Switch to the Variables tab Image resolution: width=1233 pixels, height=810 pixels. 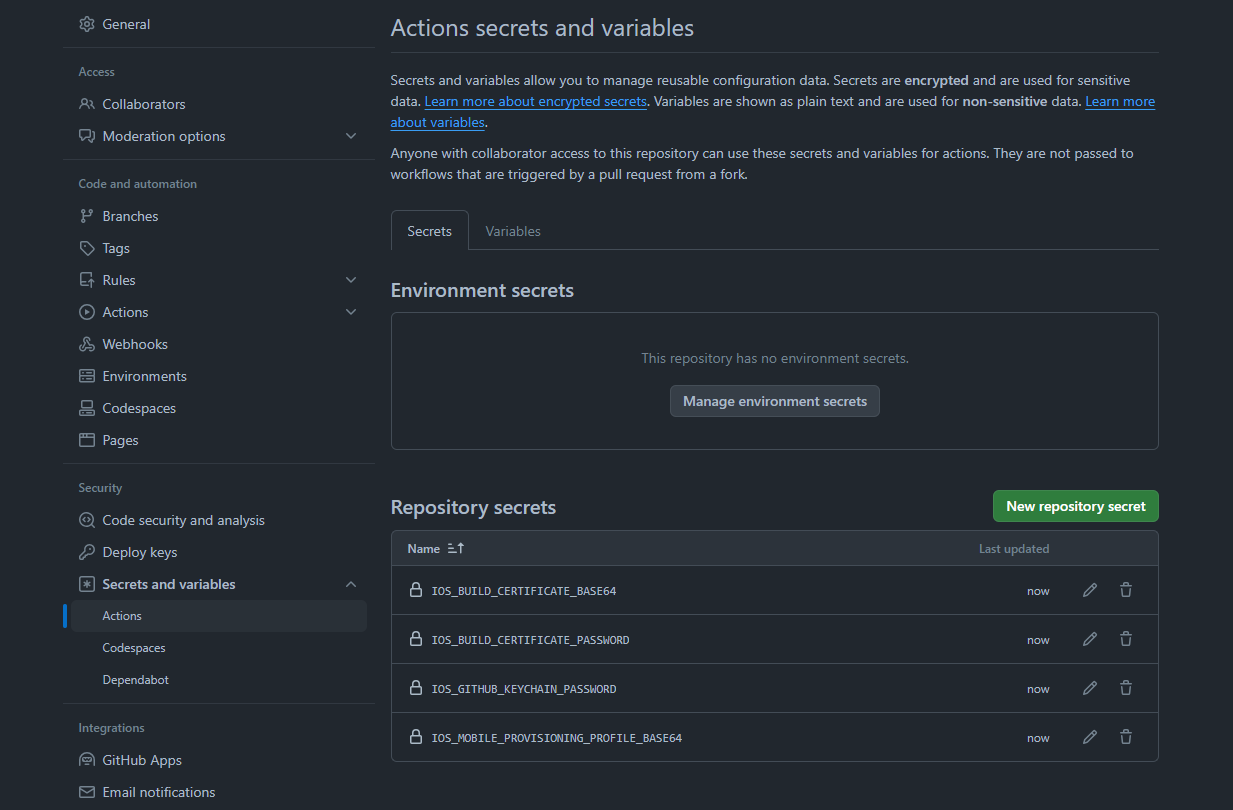click(513, 231)
